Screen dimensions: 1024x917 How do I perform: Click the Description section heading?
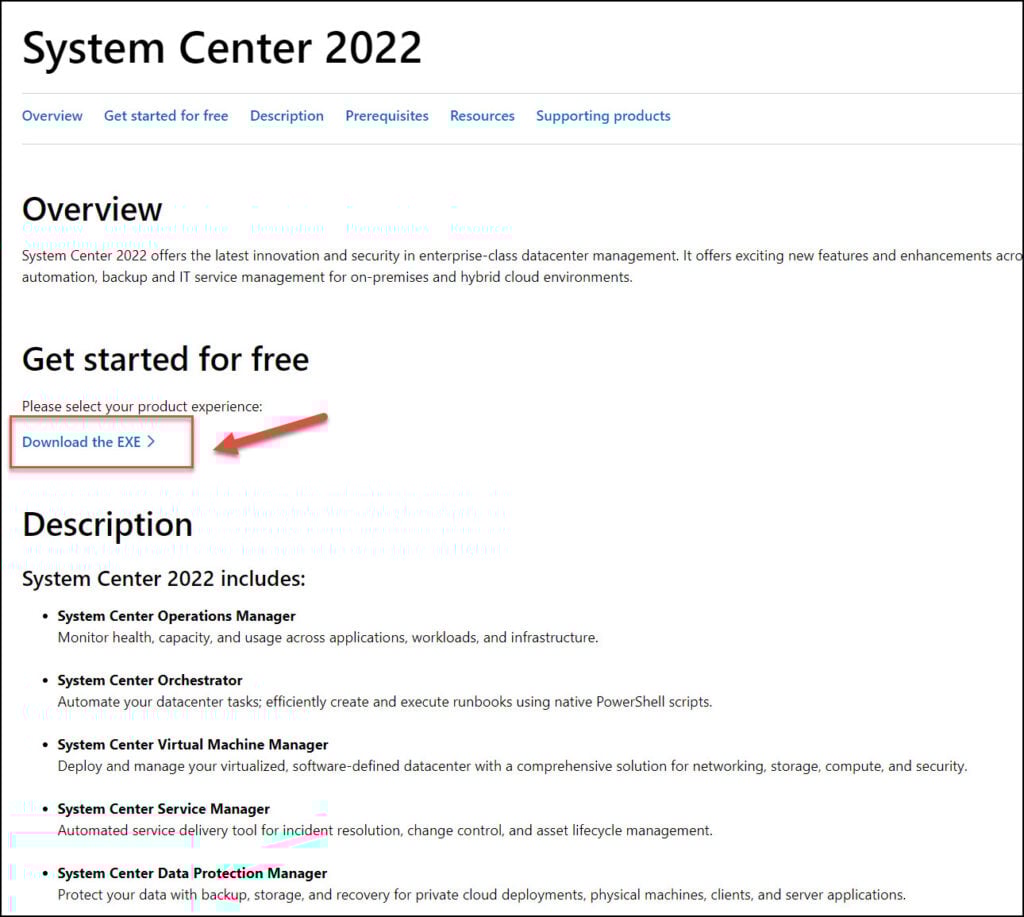(107, 526)
